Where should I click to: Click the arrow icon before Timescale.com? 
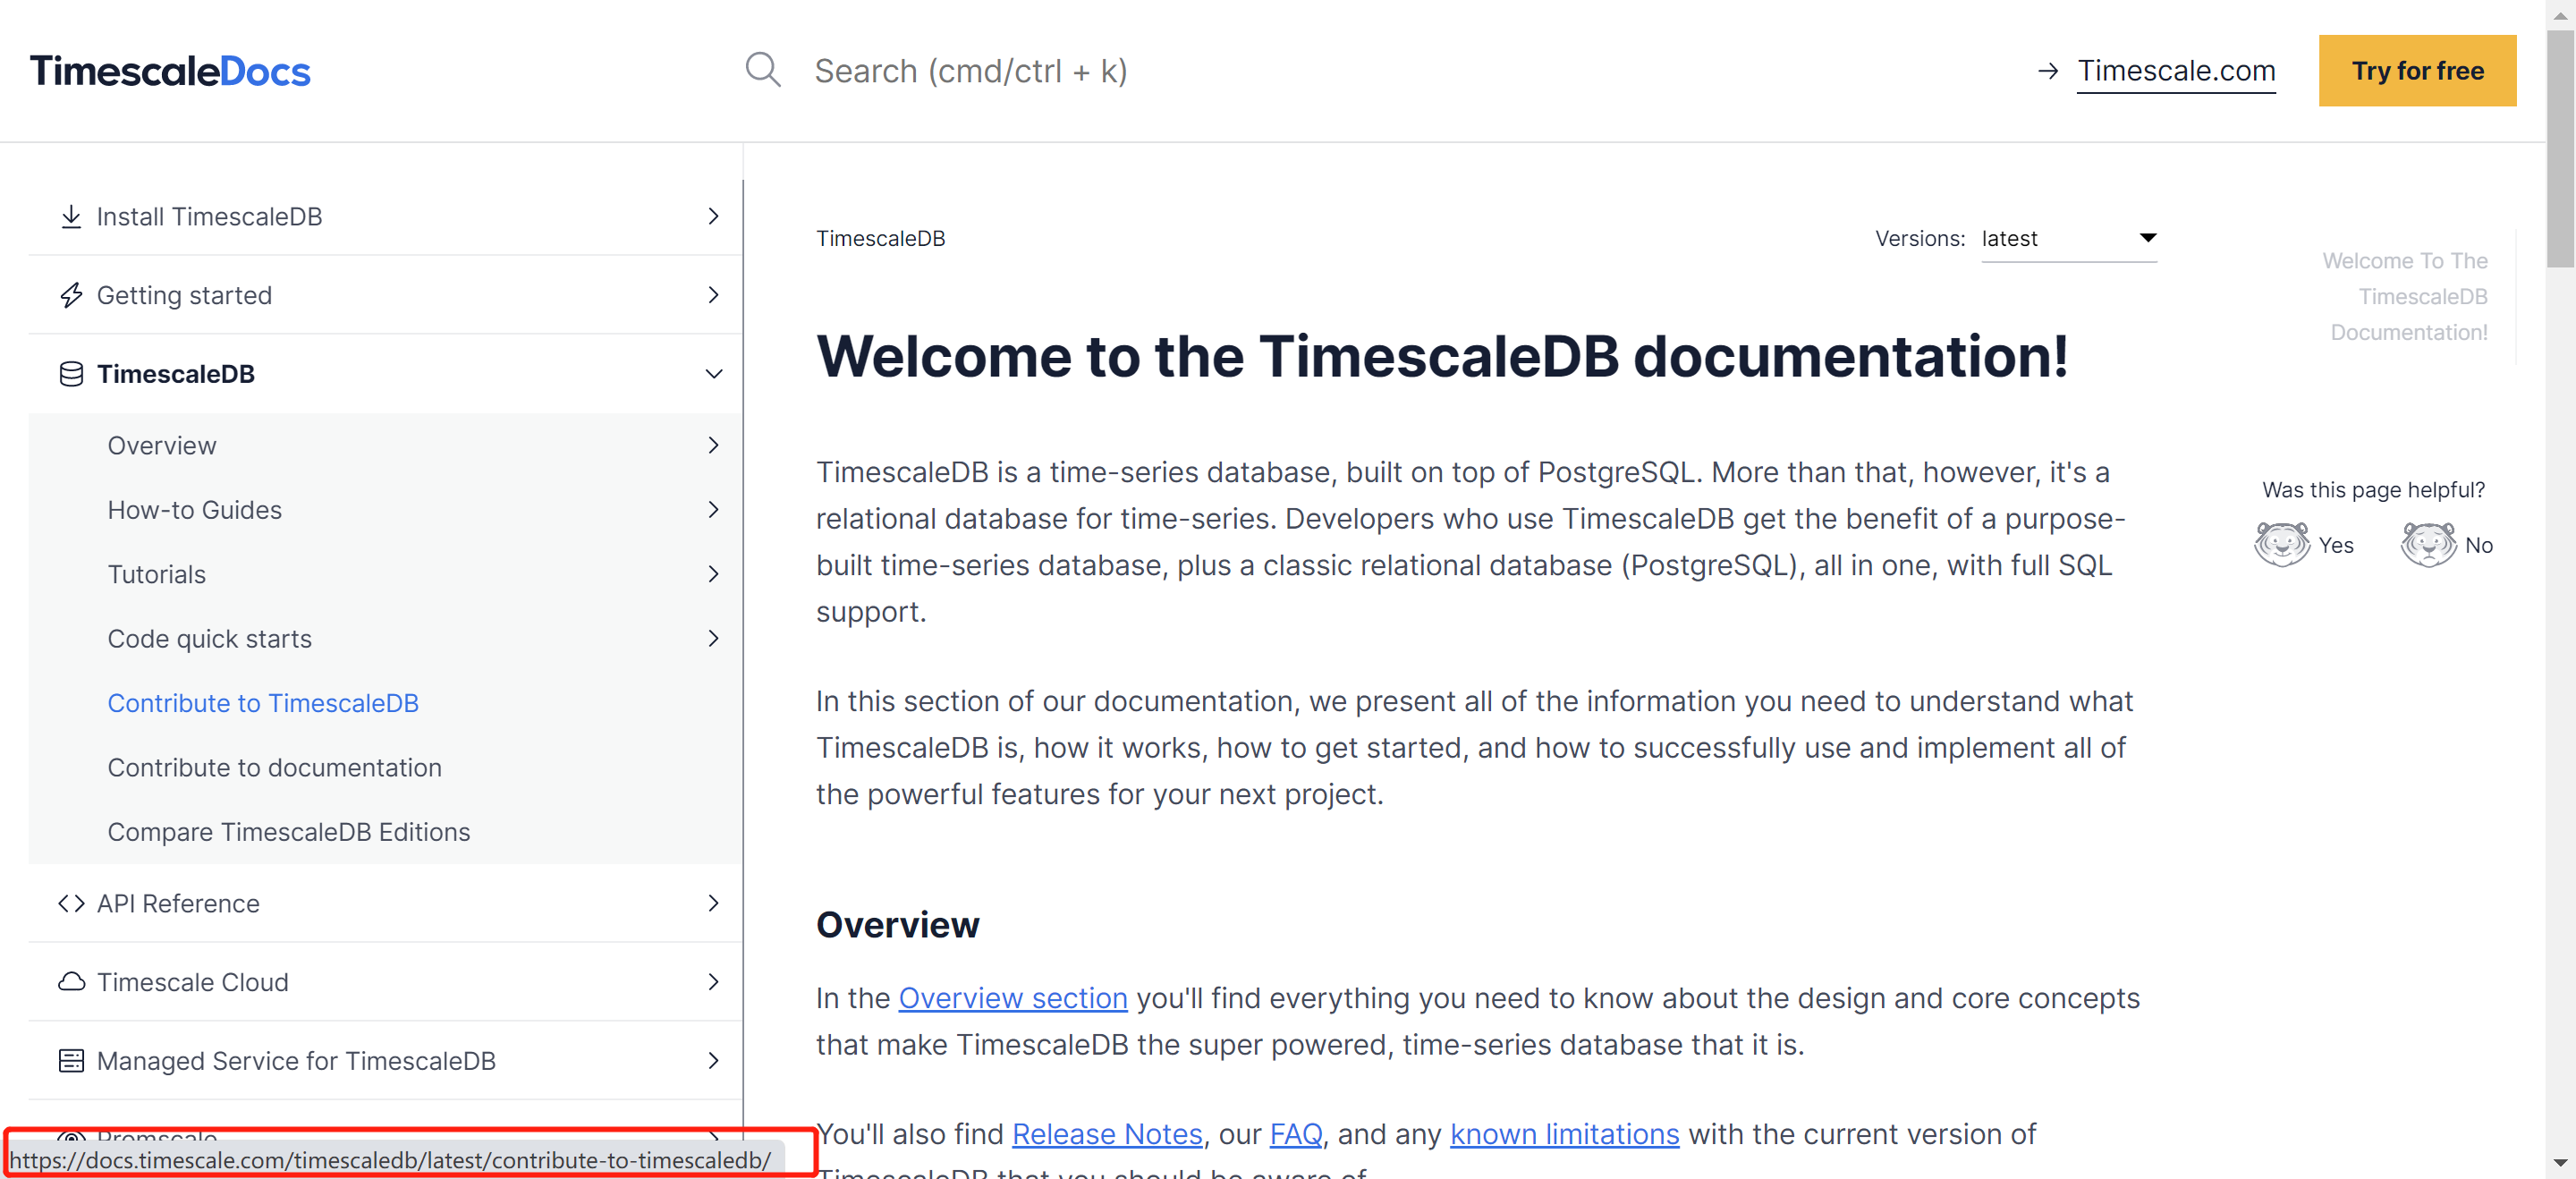pos(2048,70)
